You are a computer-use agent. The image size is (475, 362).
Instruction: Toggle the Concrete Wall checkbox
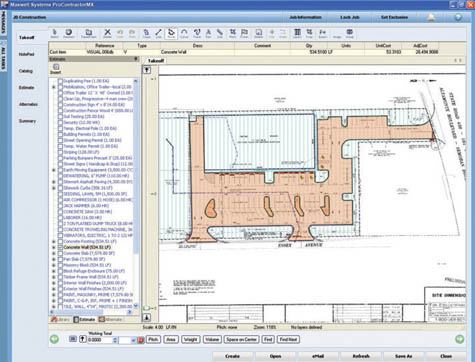pos(60,247)
